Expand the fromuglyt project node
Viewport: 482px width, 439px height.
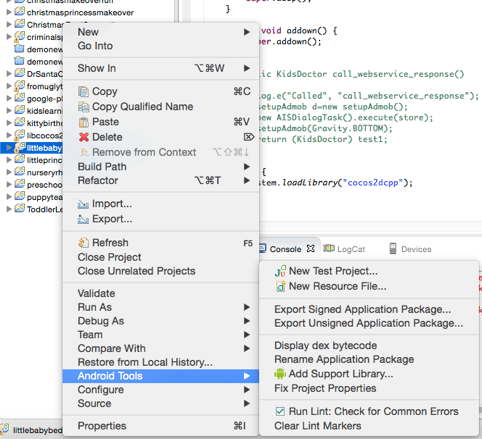(x=9, y=86)
